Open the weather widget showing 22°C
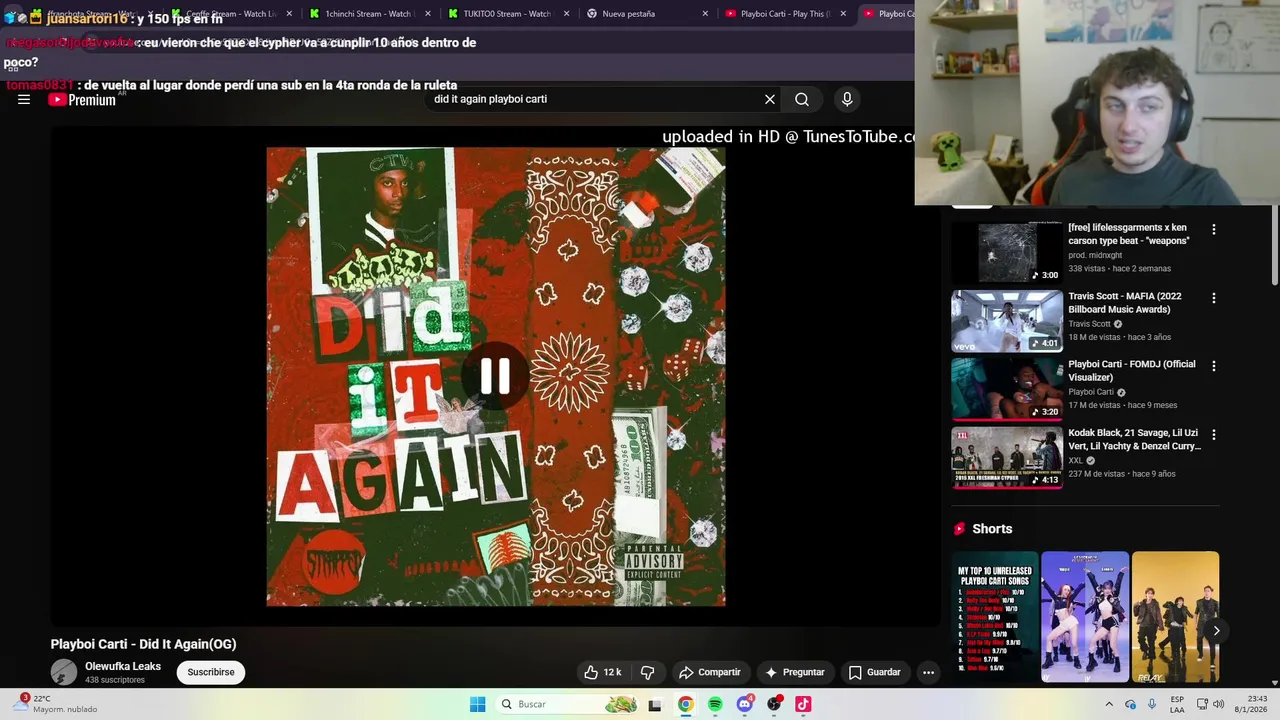This screenshot has height=720, width=1280. pyautogui.click(x=55, y=704)
